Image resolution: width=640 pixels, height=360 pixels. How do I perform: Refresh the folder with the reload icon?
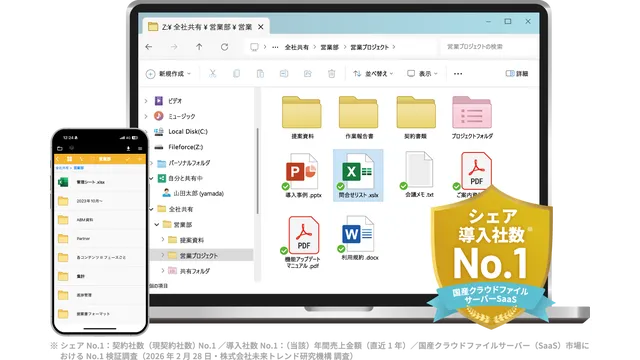(x=224, y=47)
